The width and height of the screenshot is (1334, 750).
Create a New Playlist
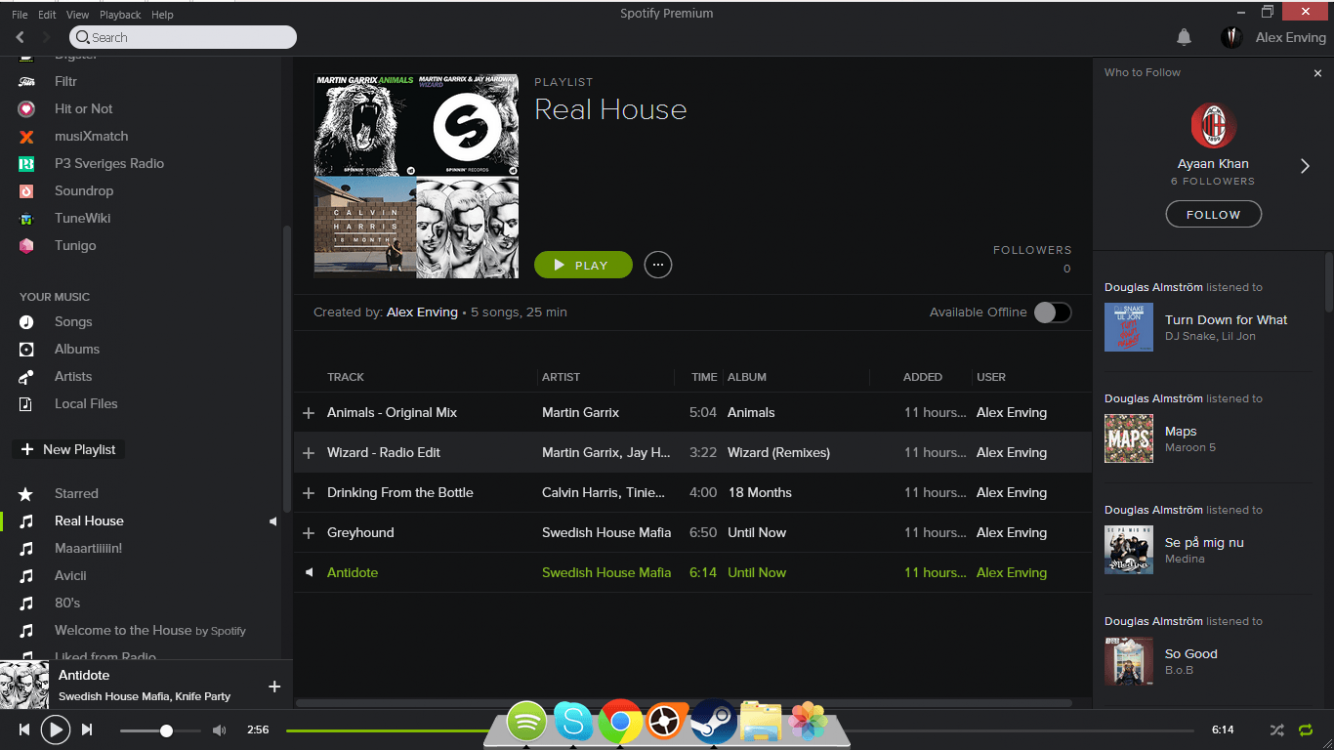[69, 450]
